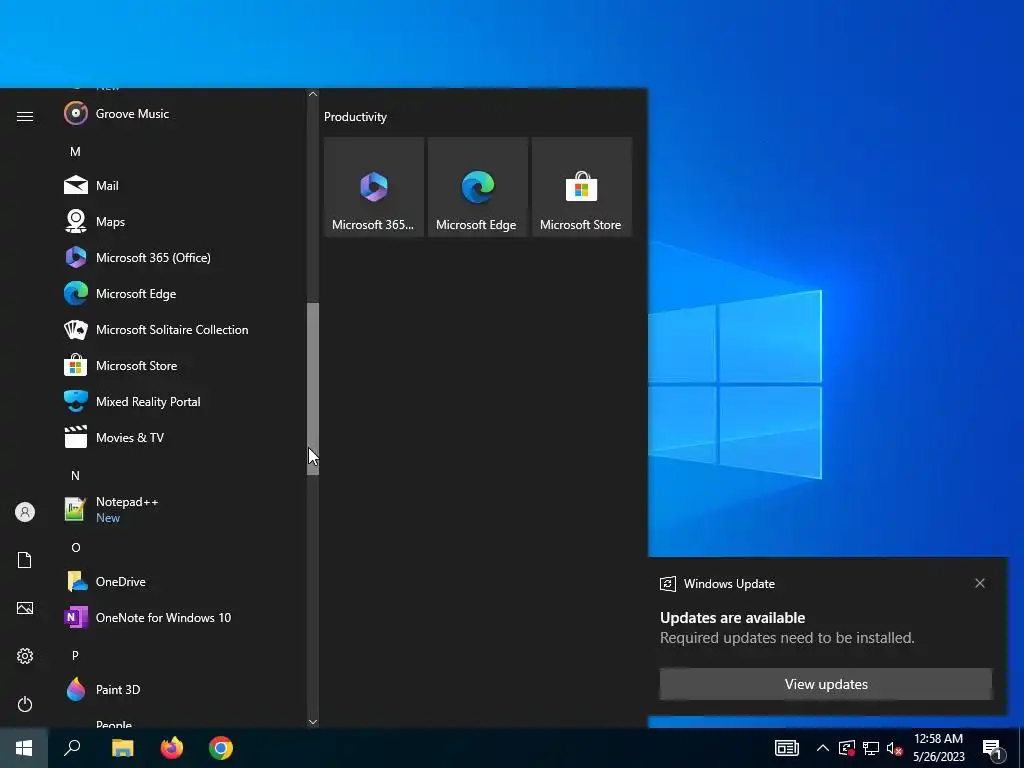Jump to letter P section header

[x=75, y=655]
